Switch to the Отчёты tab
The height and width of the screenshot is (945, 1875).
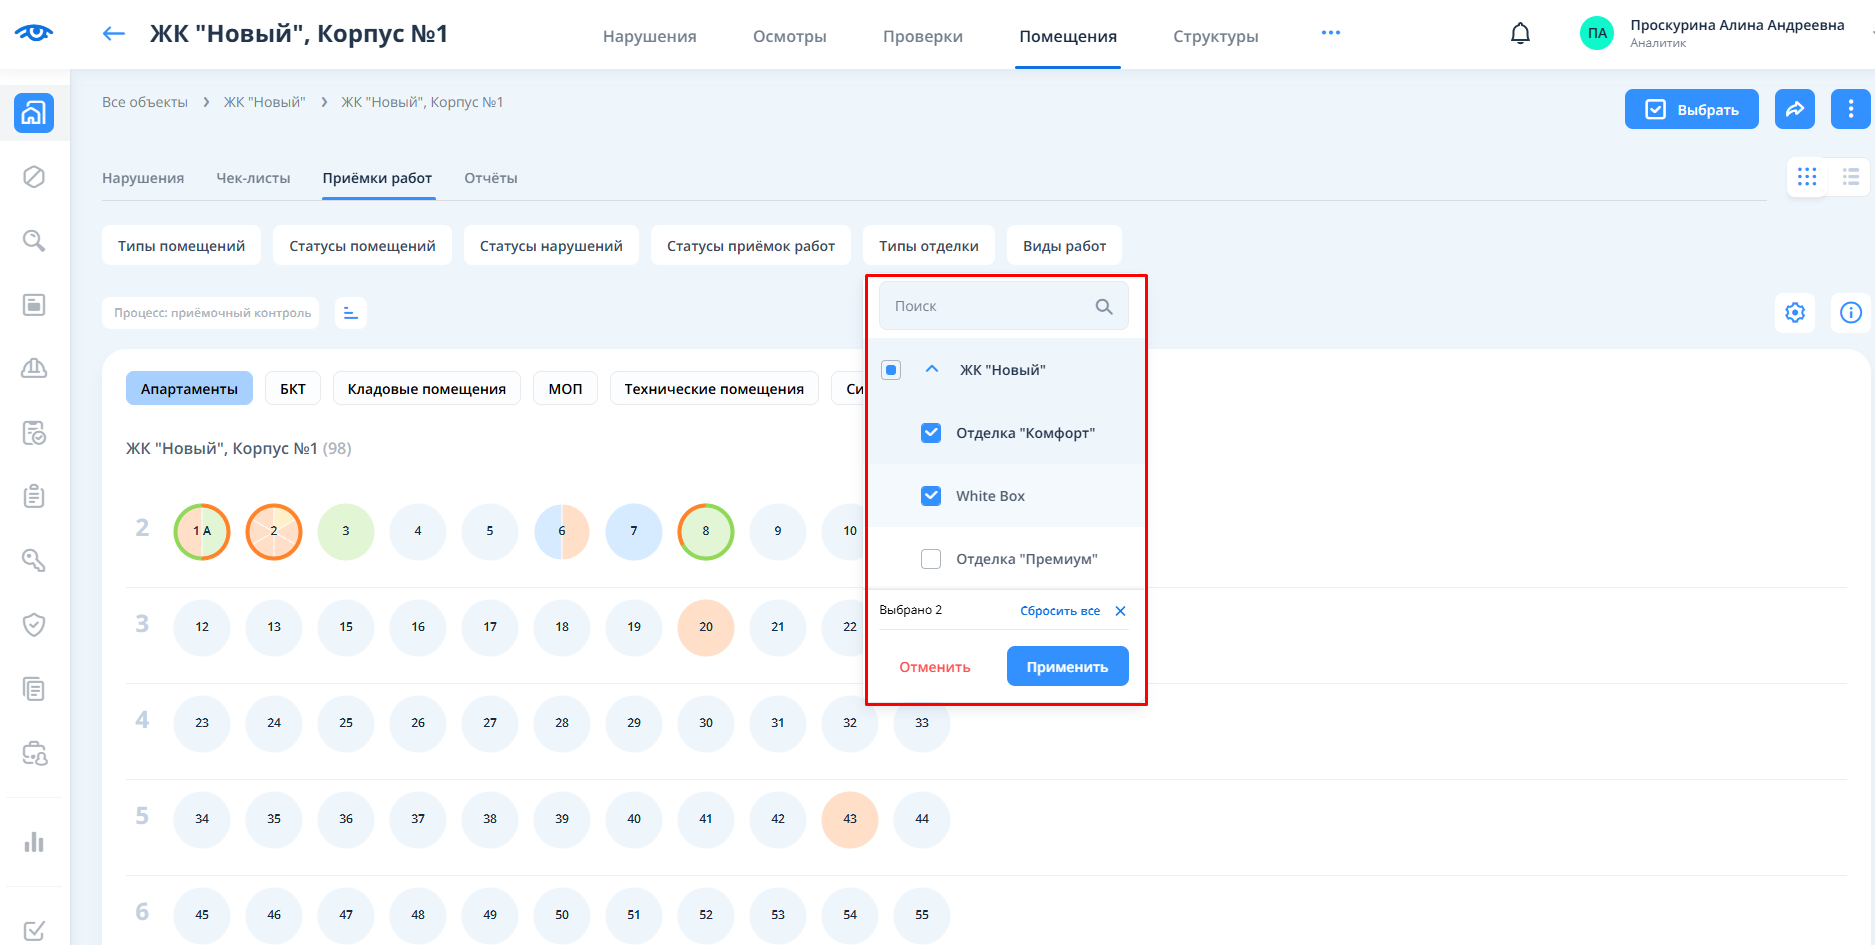(490, 178)
